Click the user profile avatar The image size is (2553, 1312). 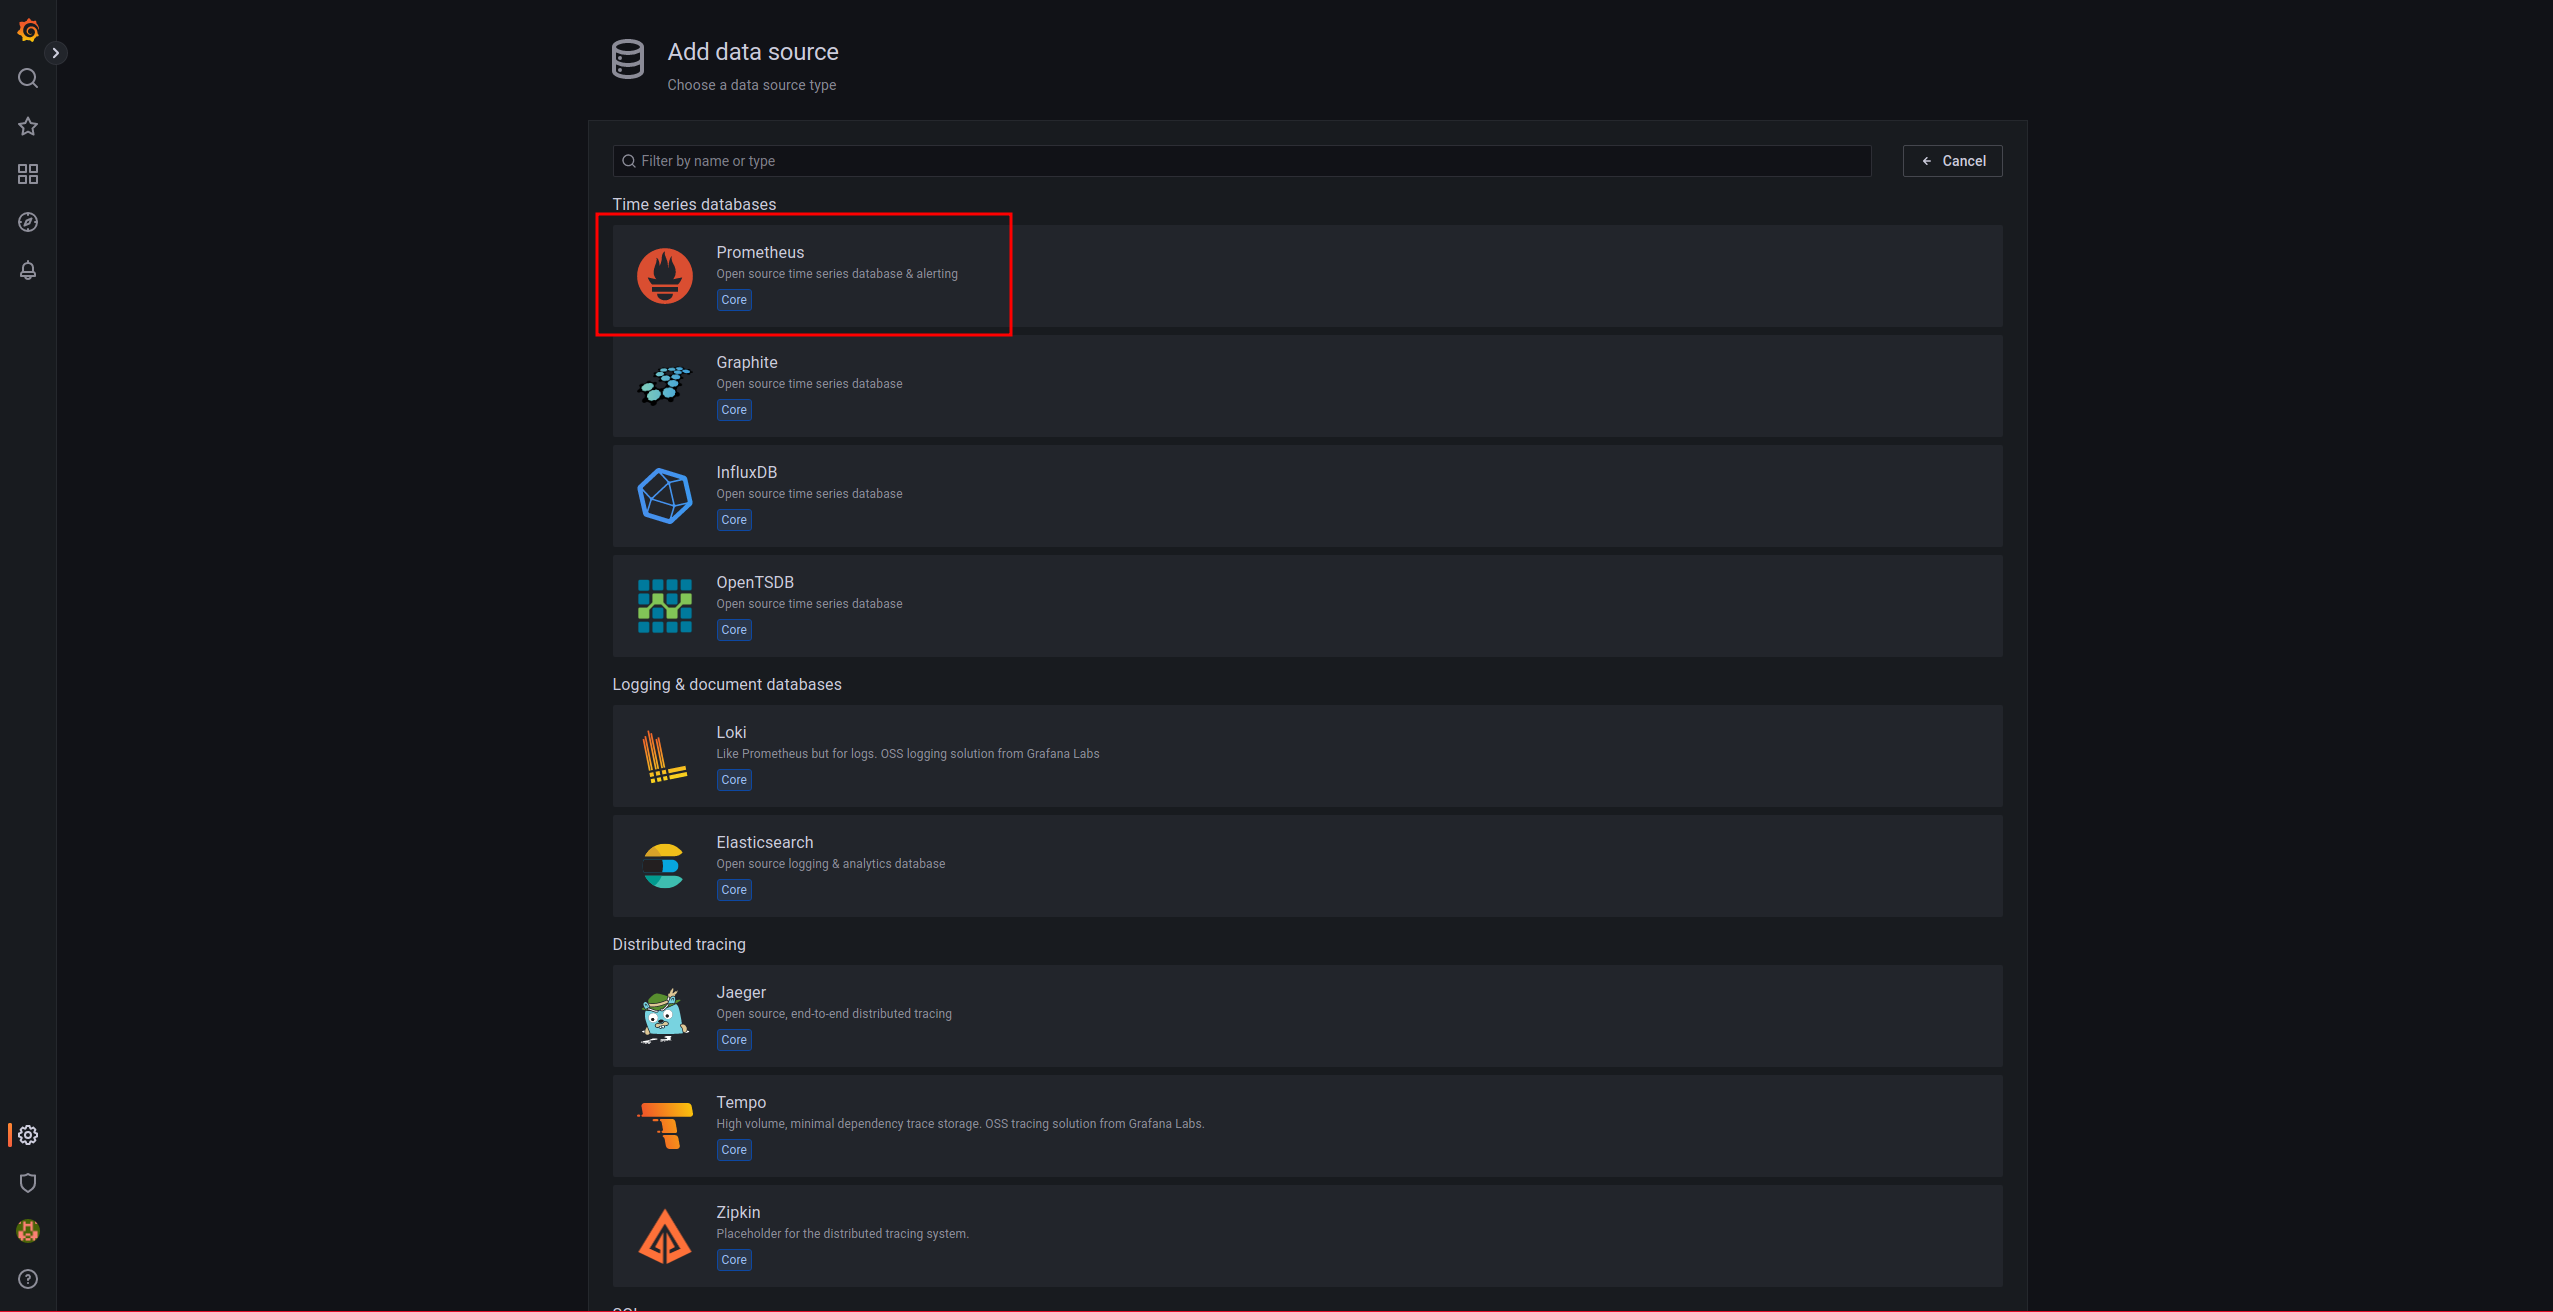[28, 1231]
